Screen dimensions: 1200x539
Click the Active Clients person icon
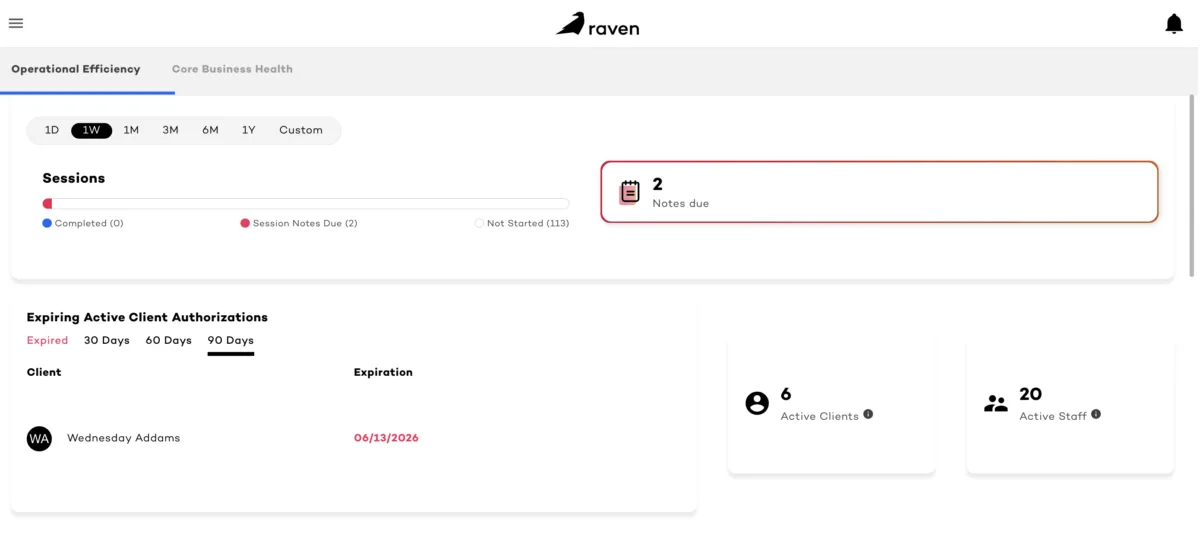coord(757,403)
